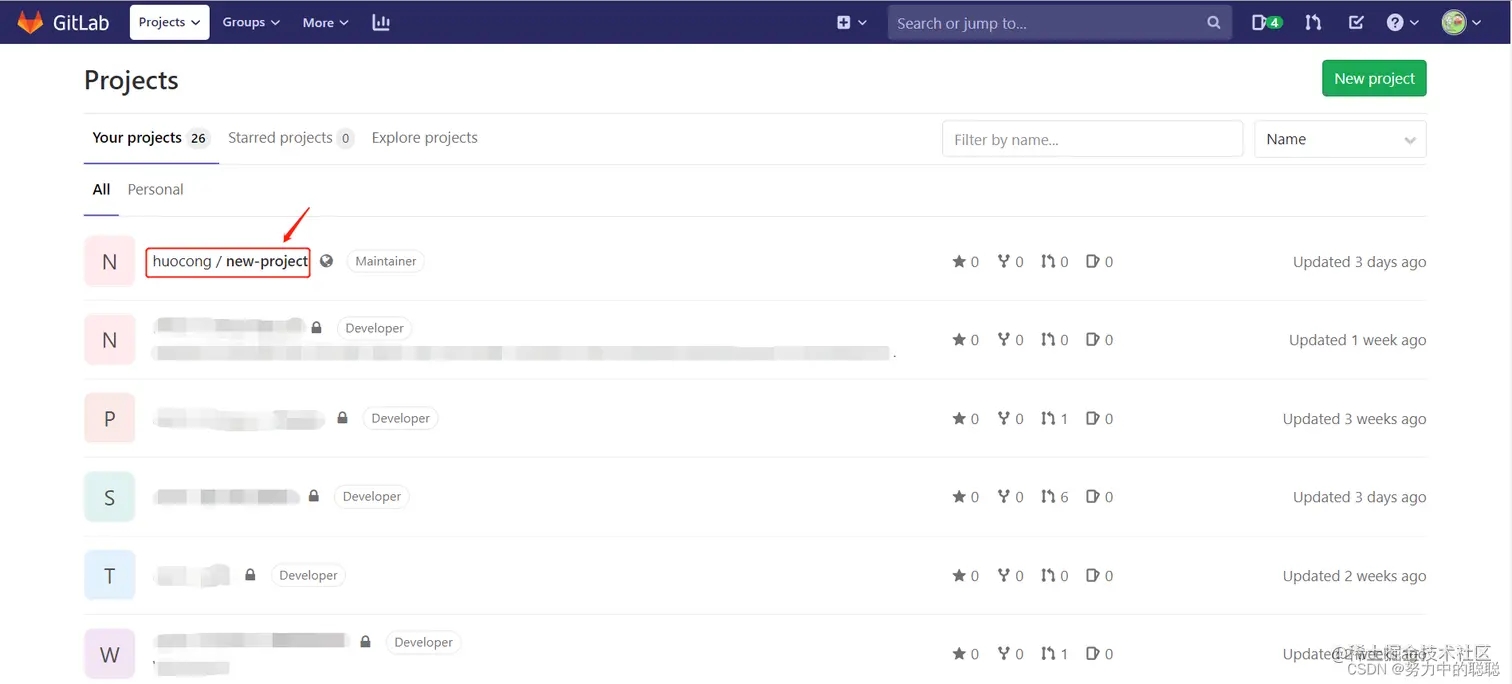Expand the More navigation menu
Viewport: 1512px width, 684px height.
(326, 22)
